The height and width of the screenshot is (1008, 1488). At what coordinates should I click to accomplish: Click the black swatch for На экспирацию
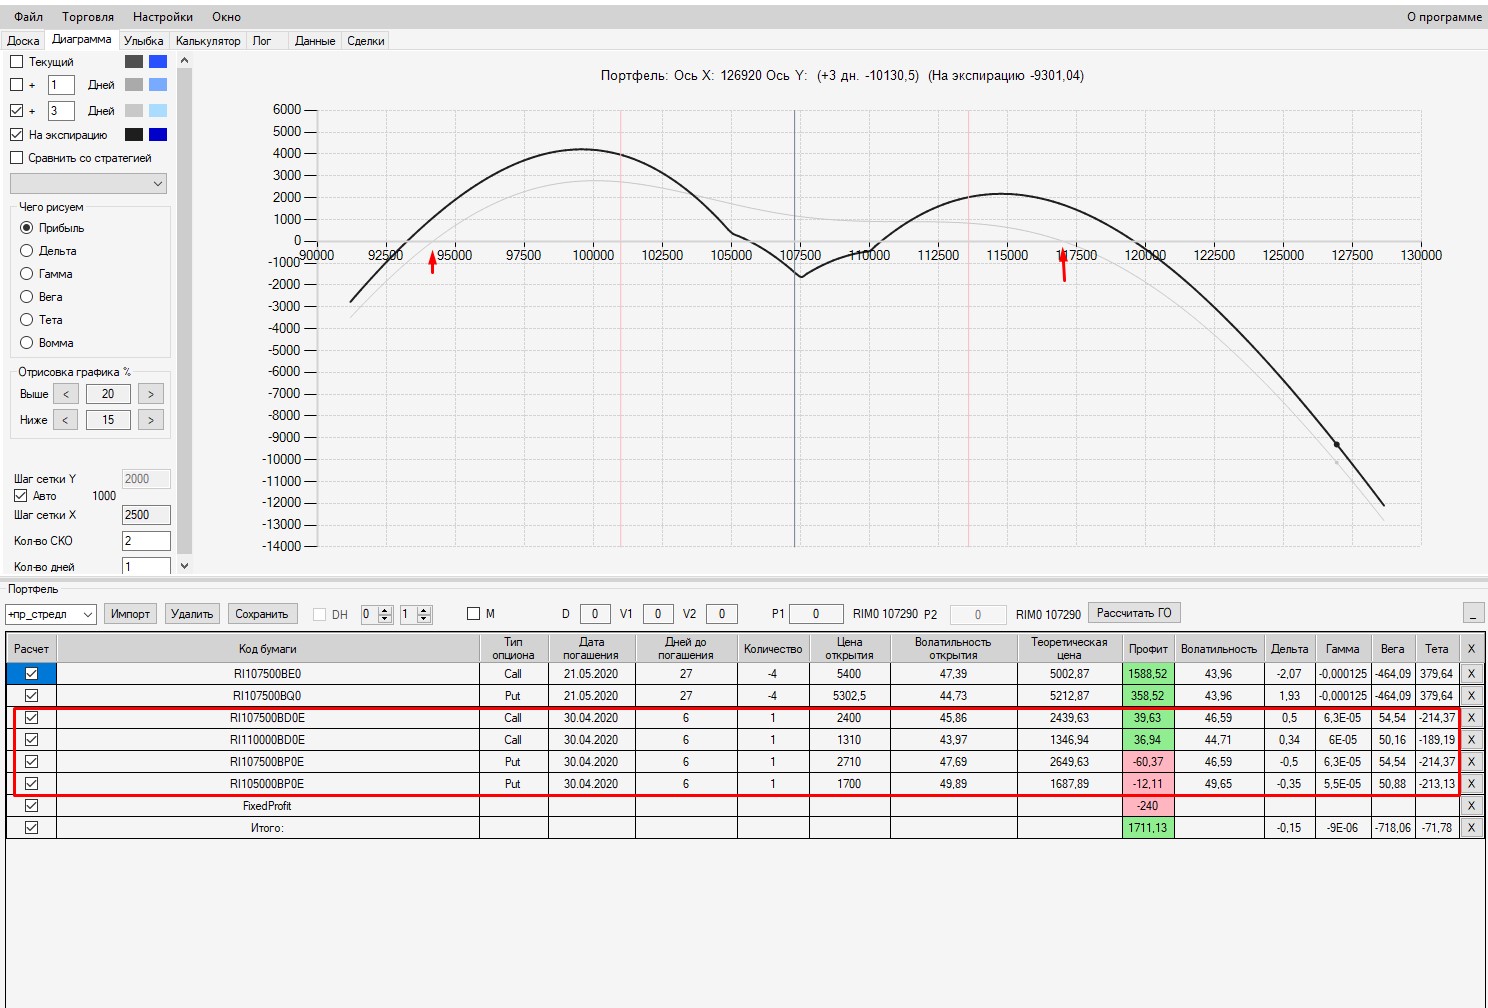(134, 135)
